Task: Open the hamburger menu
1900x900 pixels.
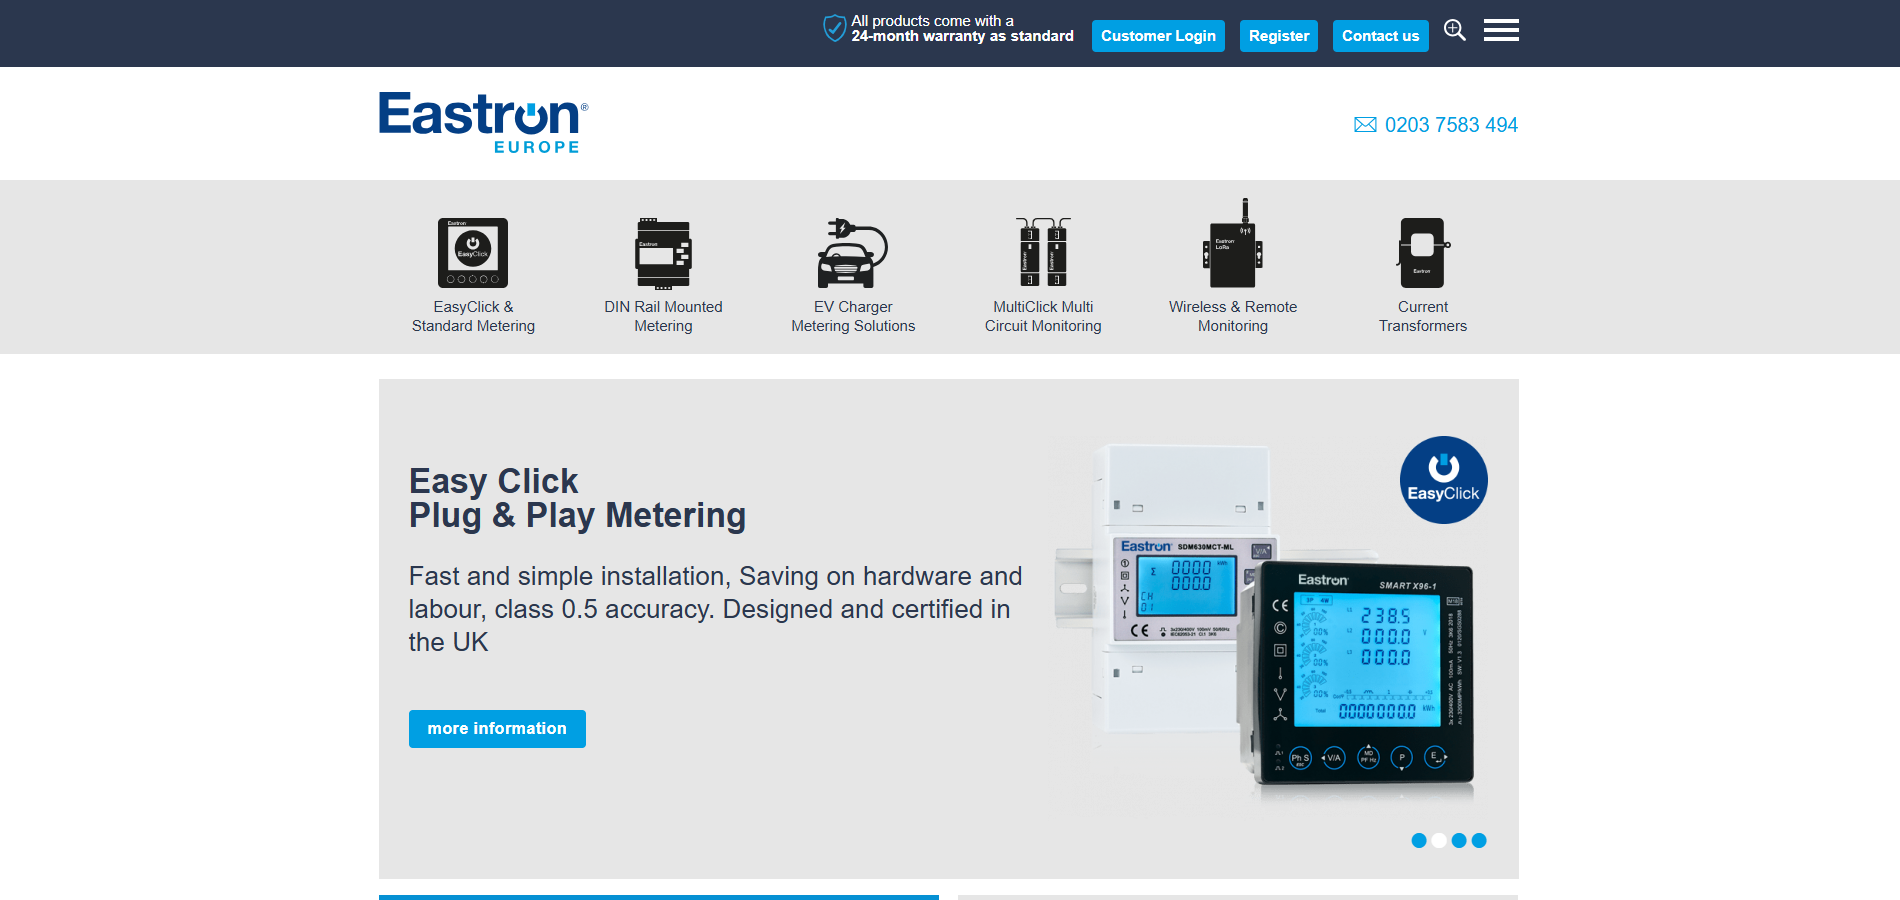Action: pyautogui.click(x=1501, y=31)
